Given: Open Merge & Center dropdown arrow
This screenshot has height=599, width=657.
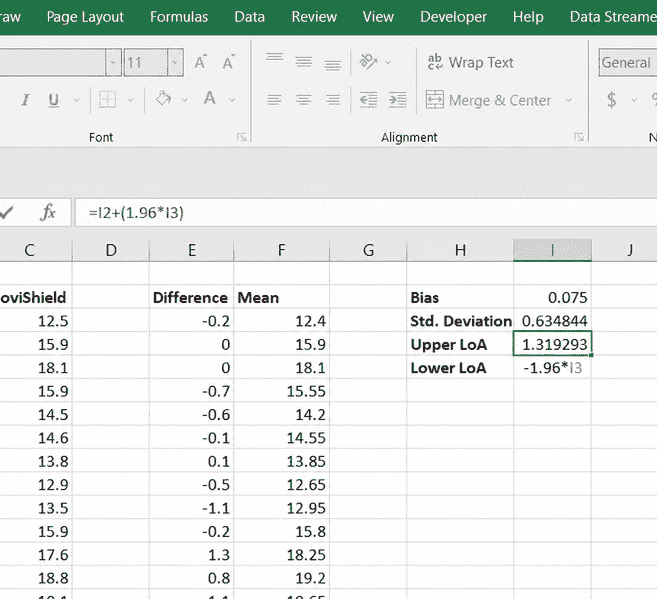Looking at the screenshot, I should point(568,100).
